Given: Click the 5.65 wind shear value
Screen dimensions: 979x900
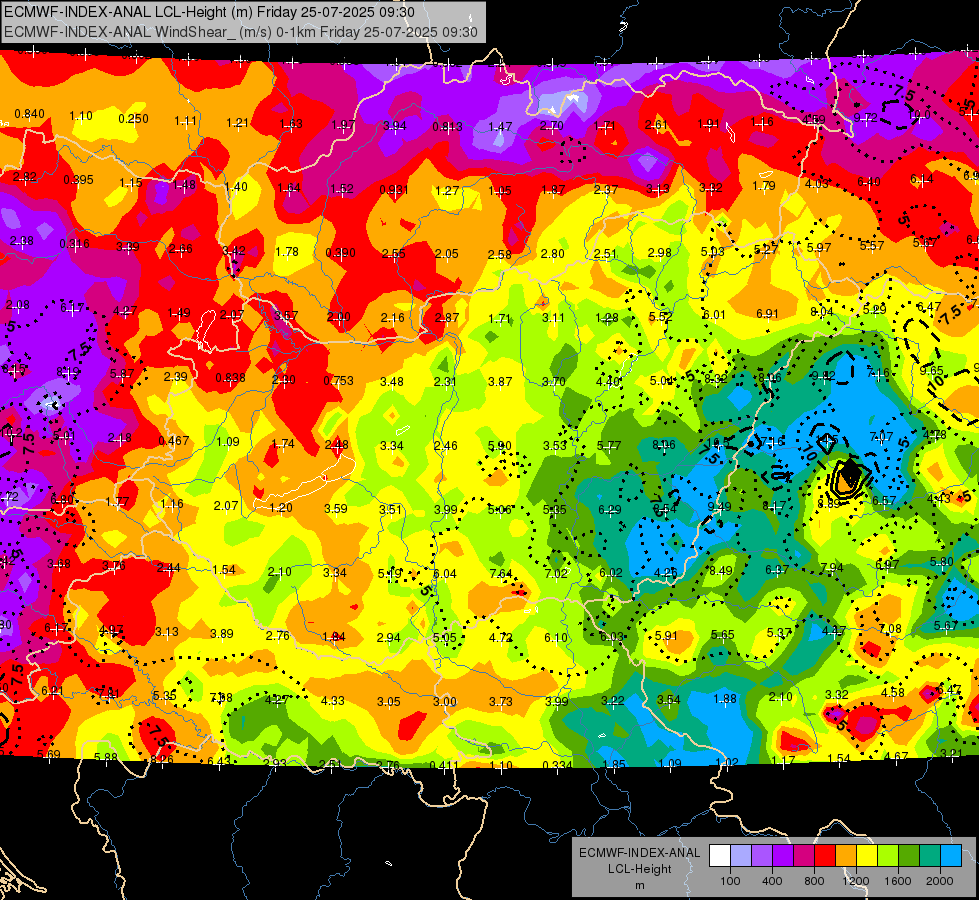Looking at the screenshot, I should pyautogui.click(x=722, y=635).
